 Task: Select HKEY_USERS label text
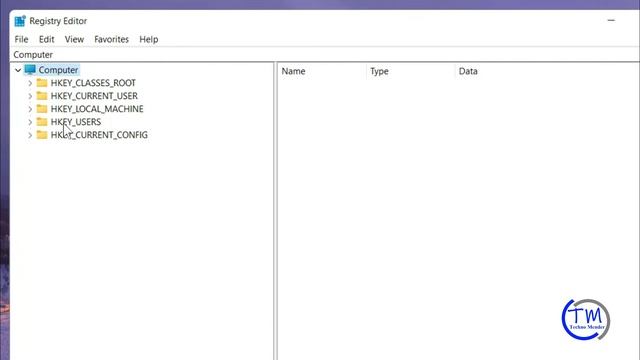click(76, 122)
